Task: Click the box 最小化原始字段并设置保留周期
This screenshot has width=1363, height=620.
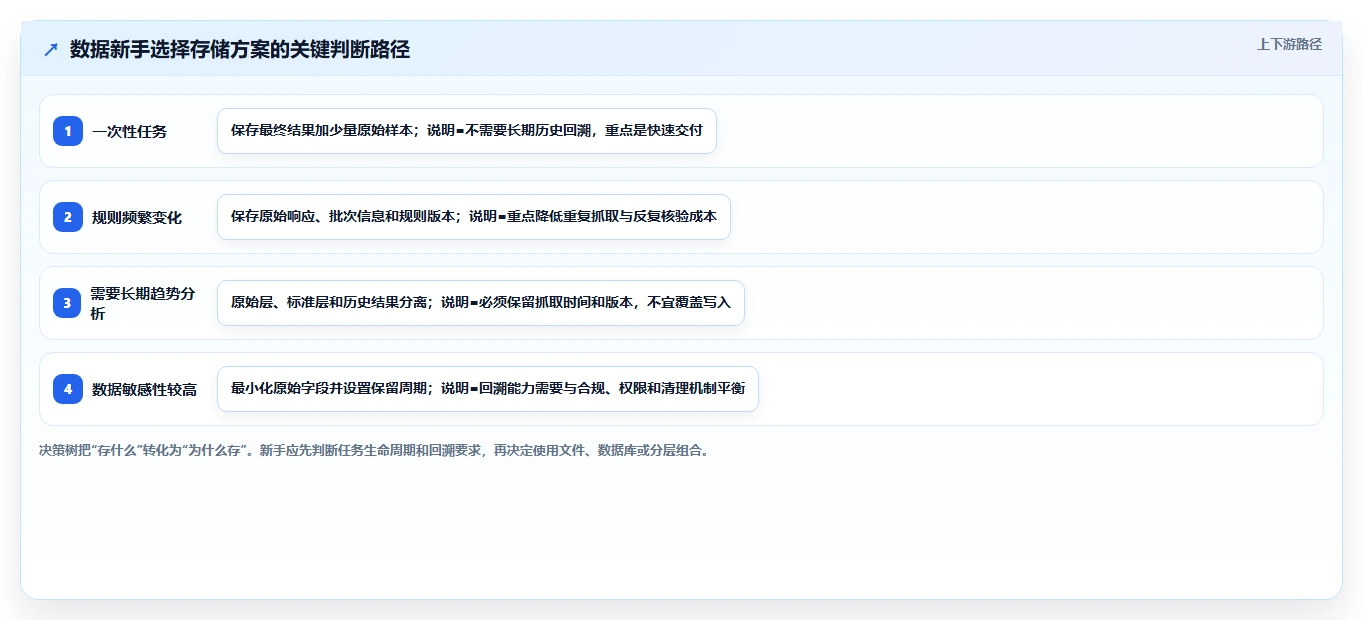Action: [488, 389]
